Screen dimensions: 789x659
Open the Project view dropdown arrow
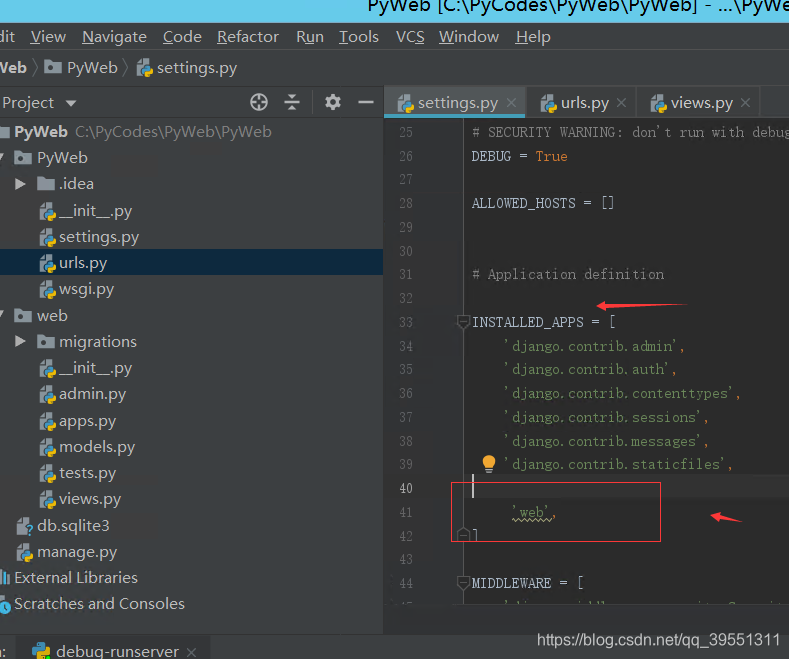[71, 104]
